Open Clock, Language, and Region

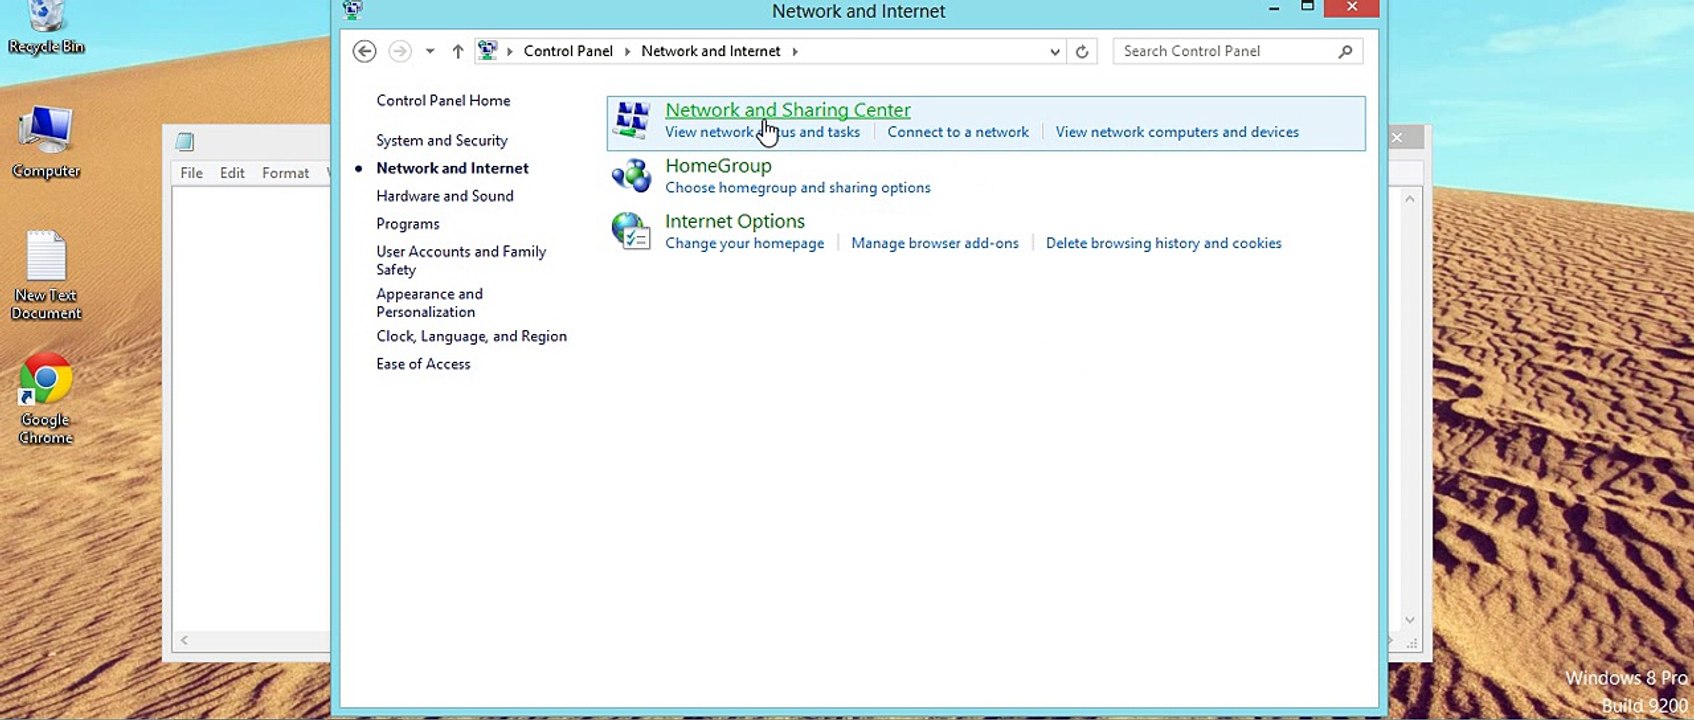(x=471, y=336)
